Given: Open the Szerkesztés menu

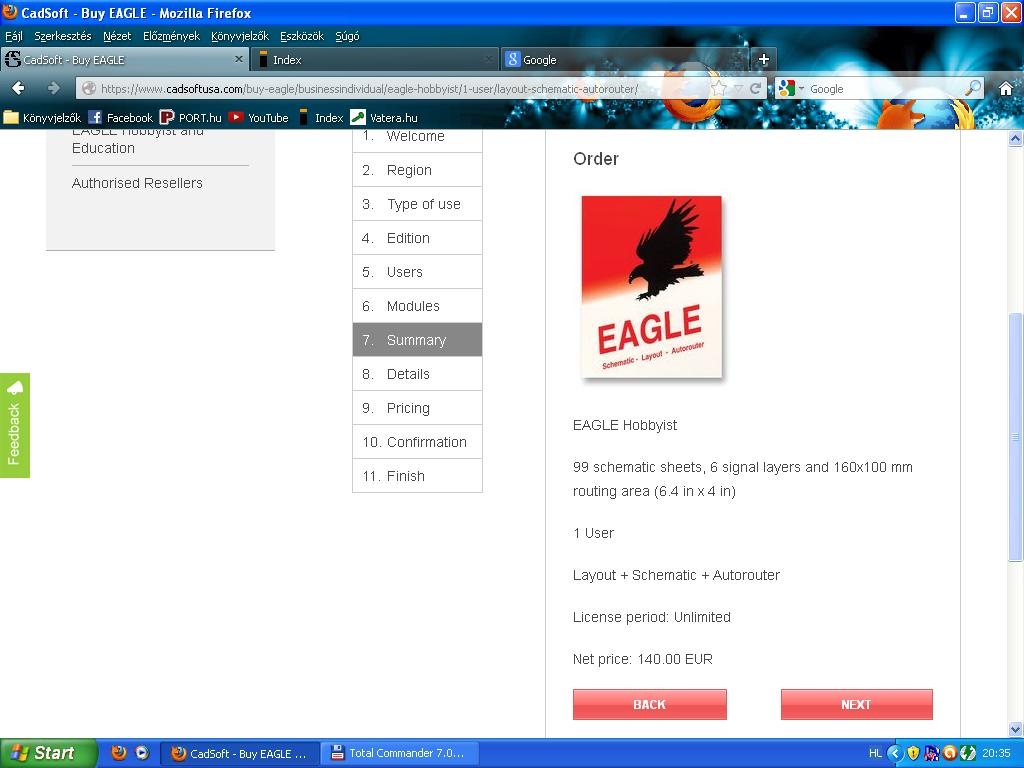Looking at the screenshot, I should pyautogui.click(x=63, y=36).
